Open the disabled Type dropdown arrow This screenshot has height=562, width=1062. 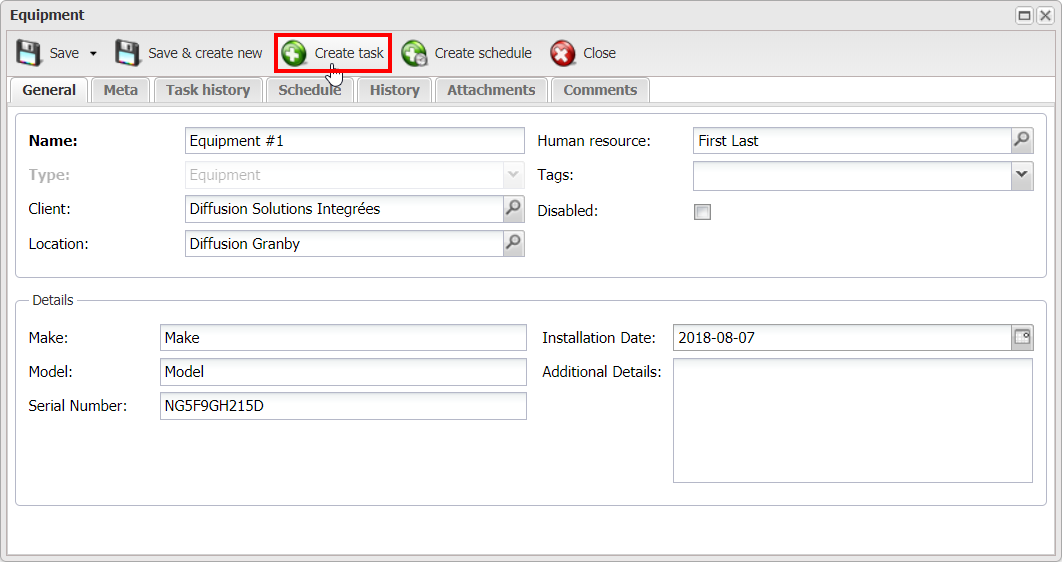coord(513,175)
